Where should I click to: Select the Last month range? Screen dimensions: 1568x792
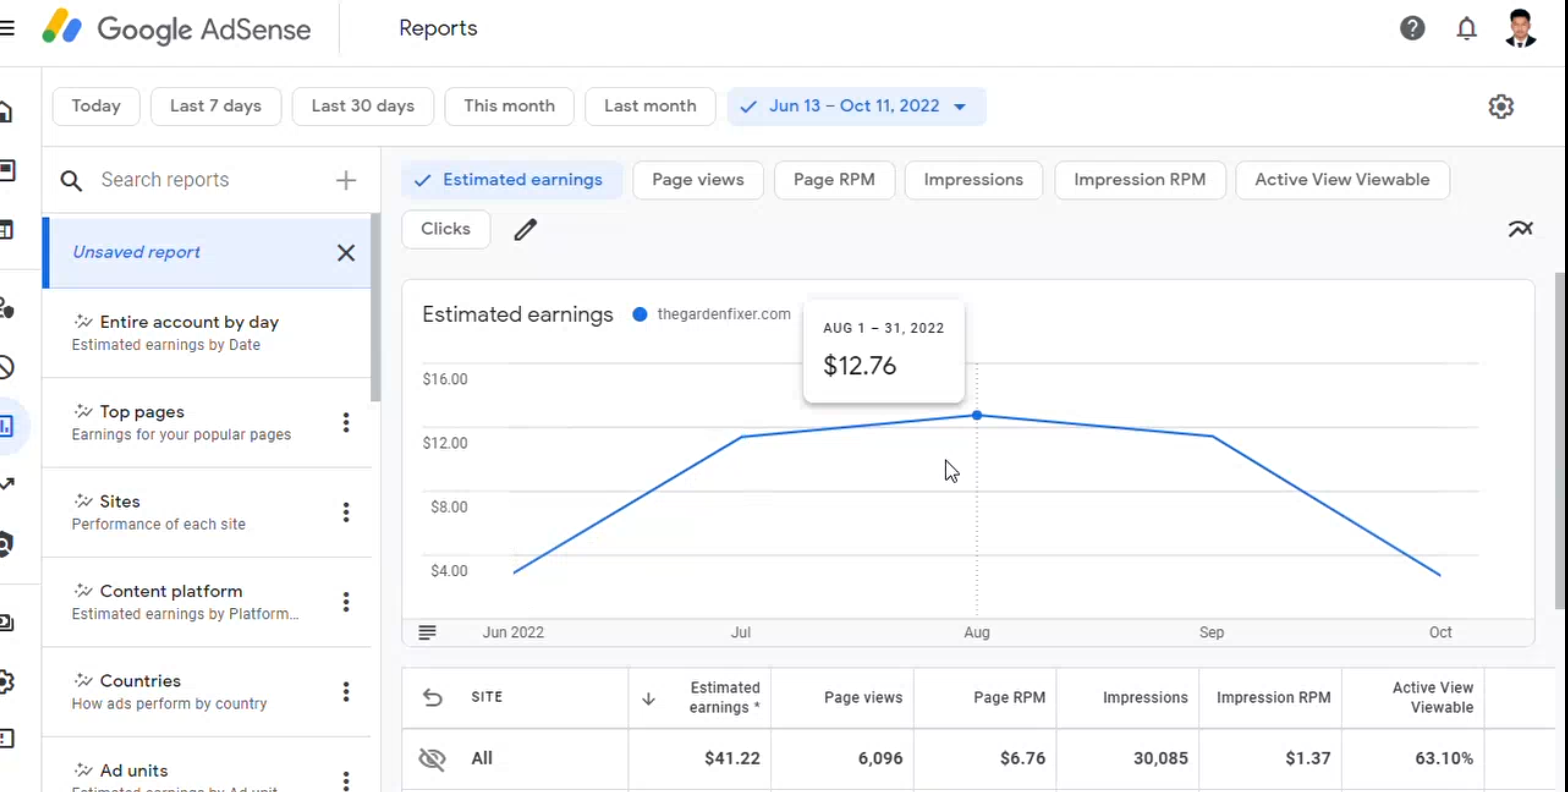pos(650,106)
